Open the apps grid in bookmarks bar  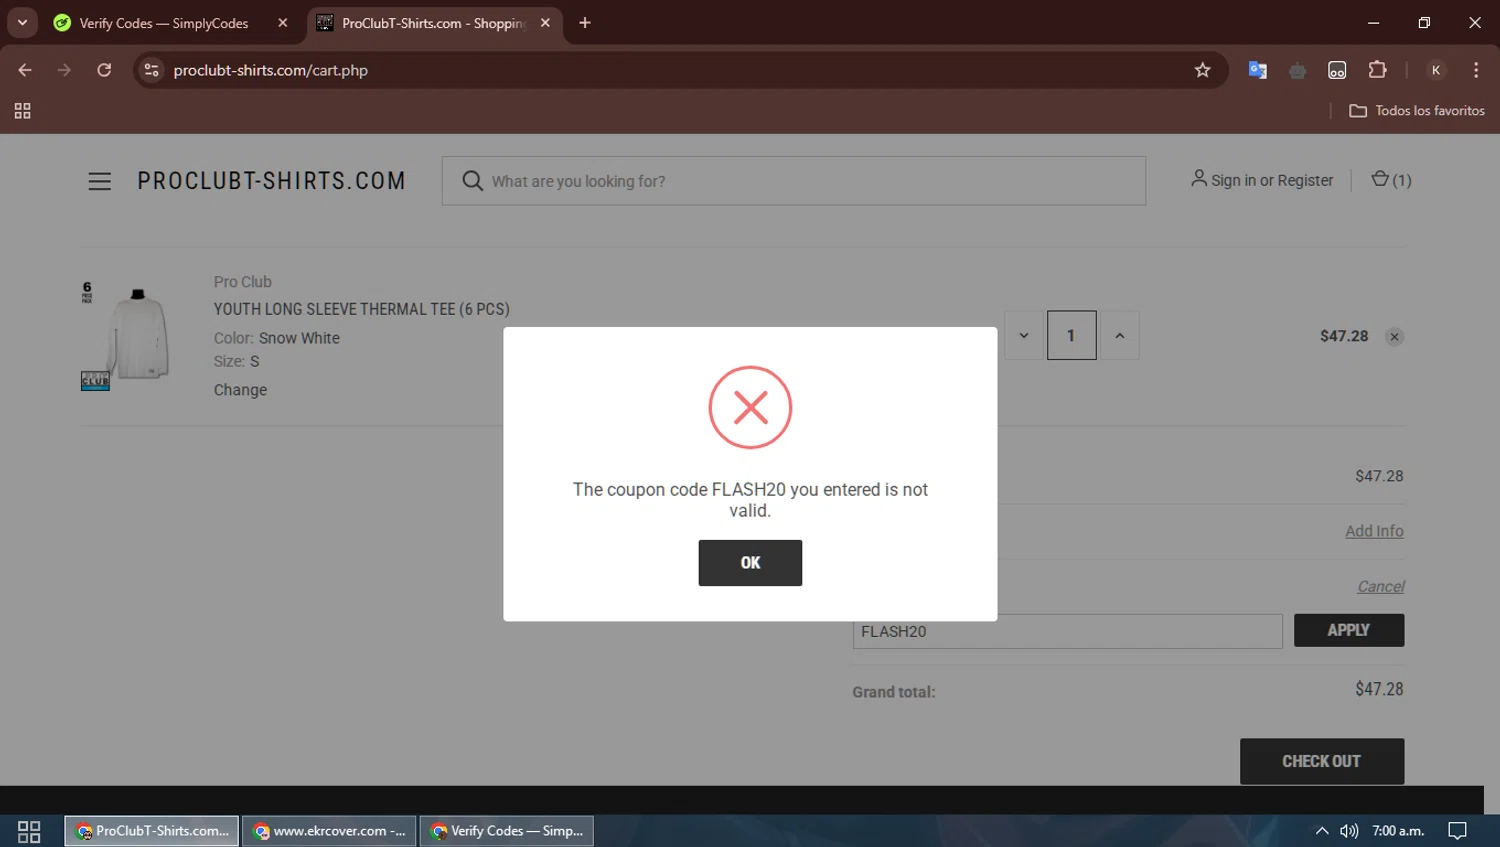coord(22,111)
